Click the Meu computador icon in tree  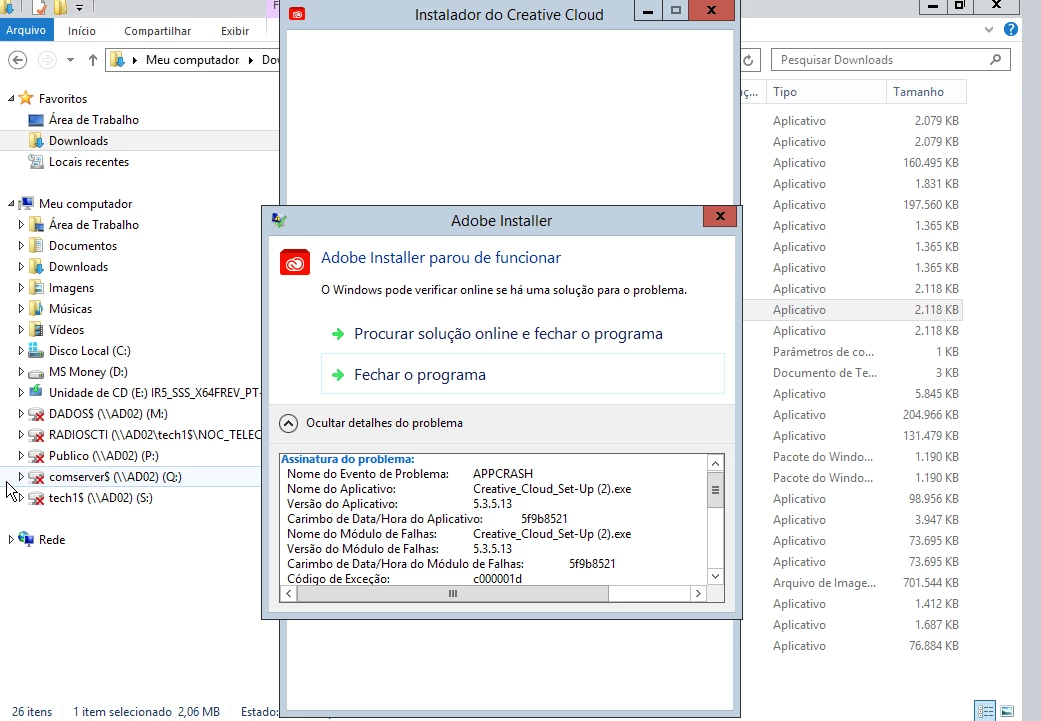pos(26,203)
